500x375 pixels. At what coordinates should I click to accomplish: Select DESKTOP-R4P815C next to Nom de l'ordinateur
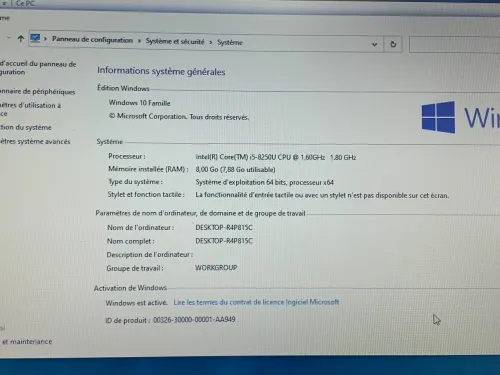[224, 227]
